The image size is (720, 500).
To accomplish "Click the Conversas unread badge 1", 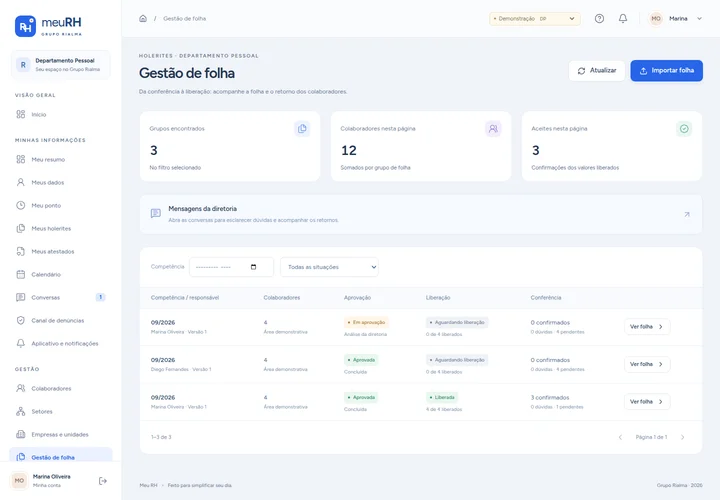I will pyautogui.click(x=101, y=297).
